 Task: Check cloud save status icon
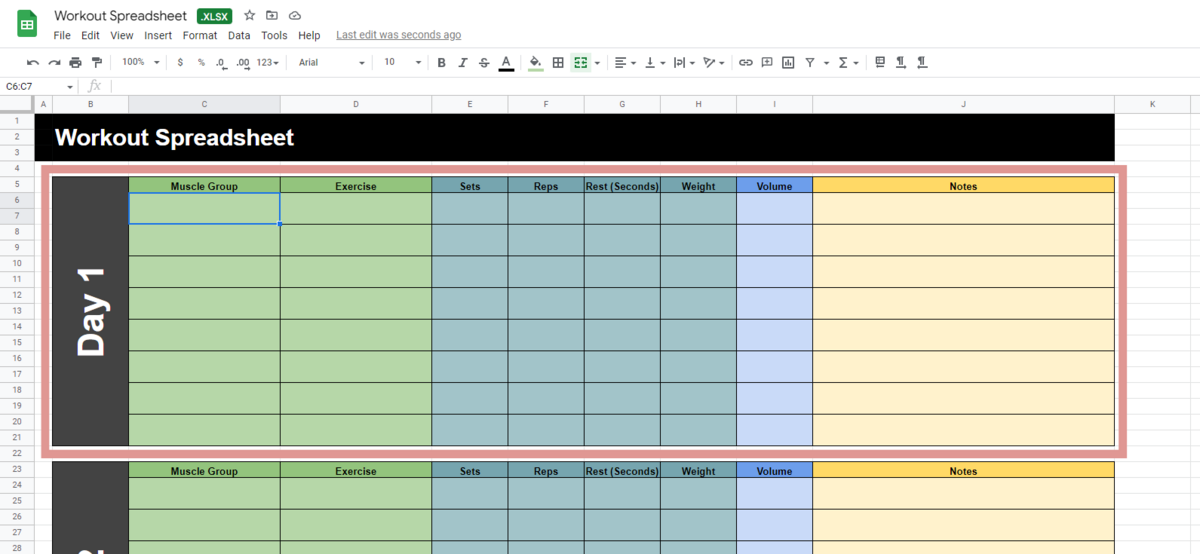(x=295, y=15)
